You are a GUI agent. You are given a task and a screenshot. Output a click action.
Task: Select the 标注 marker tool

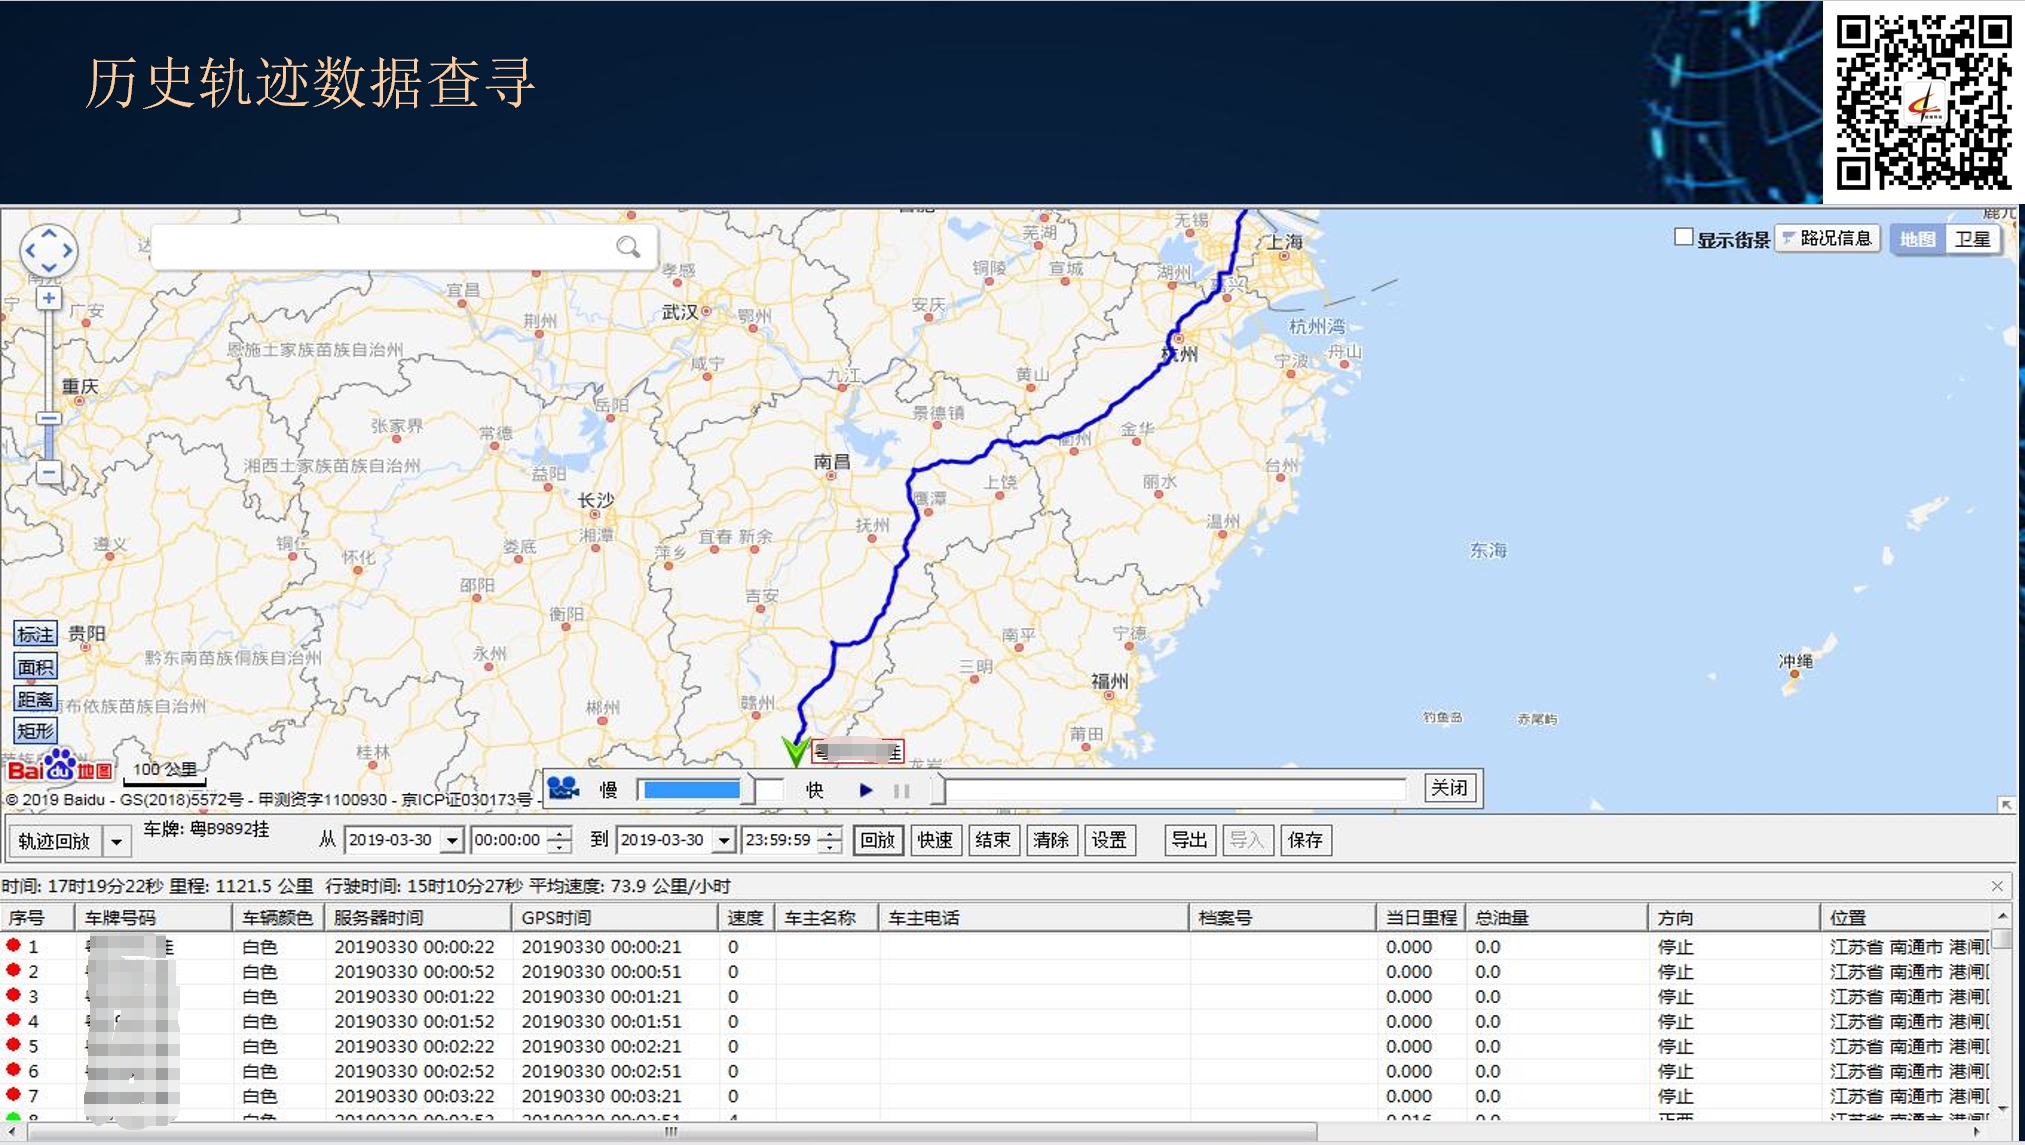(35, 634)
